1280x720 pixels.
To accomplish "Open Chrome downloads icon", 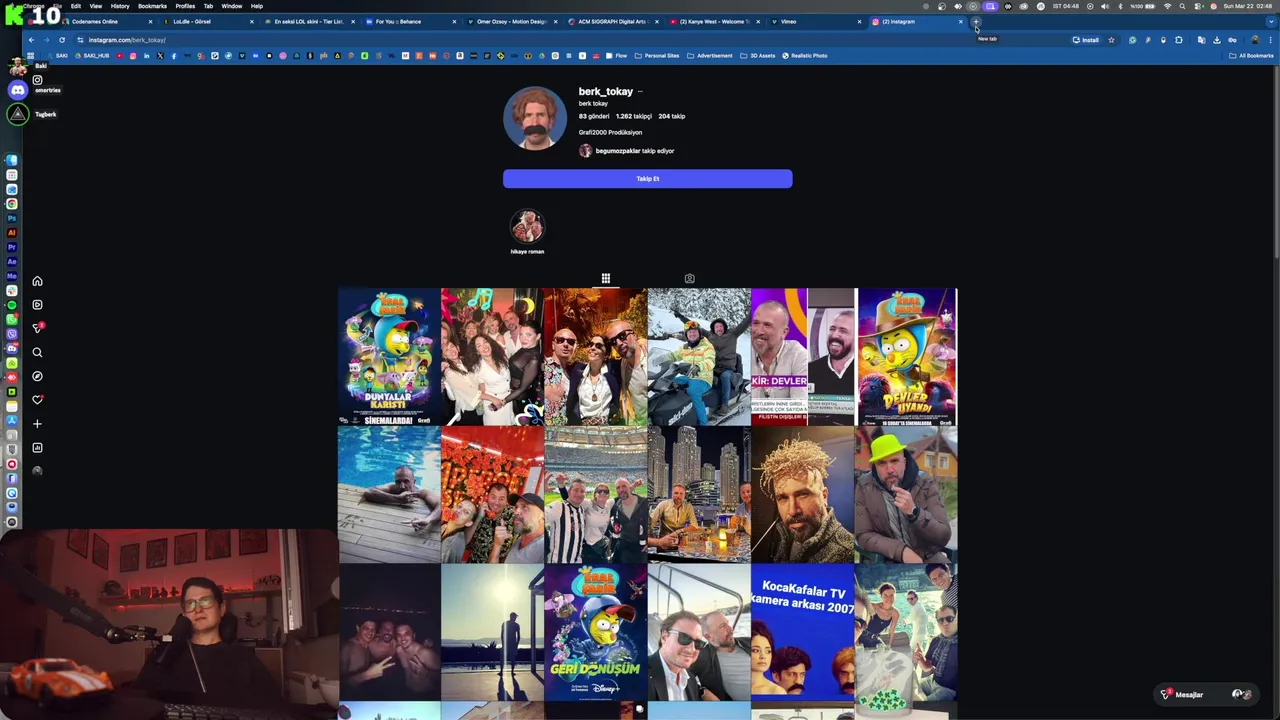I will click(x=1217, y=40).
